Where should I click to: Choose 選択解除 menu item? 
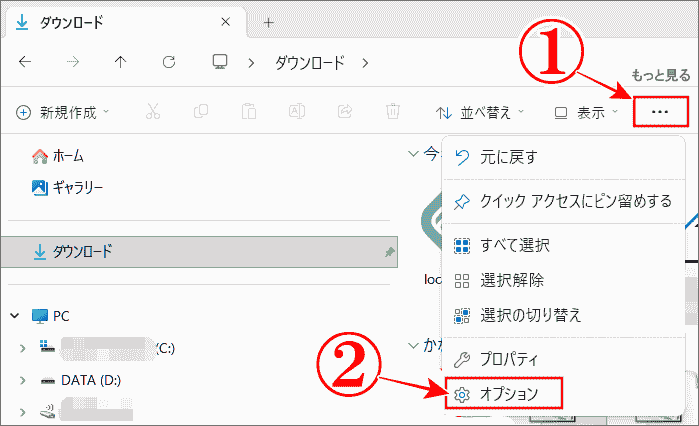[x=563, y=281]
